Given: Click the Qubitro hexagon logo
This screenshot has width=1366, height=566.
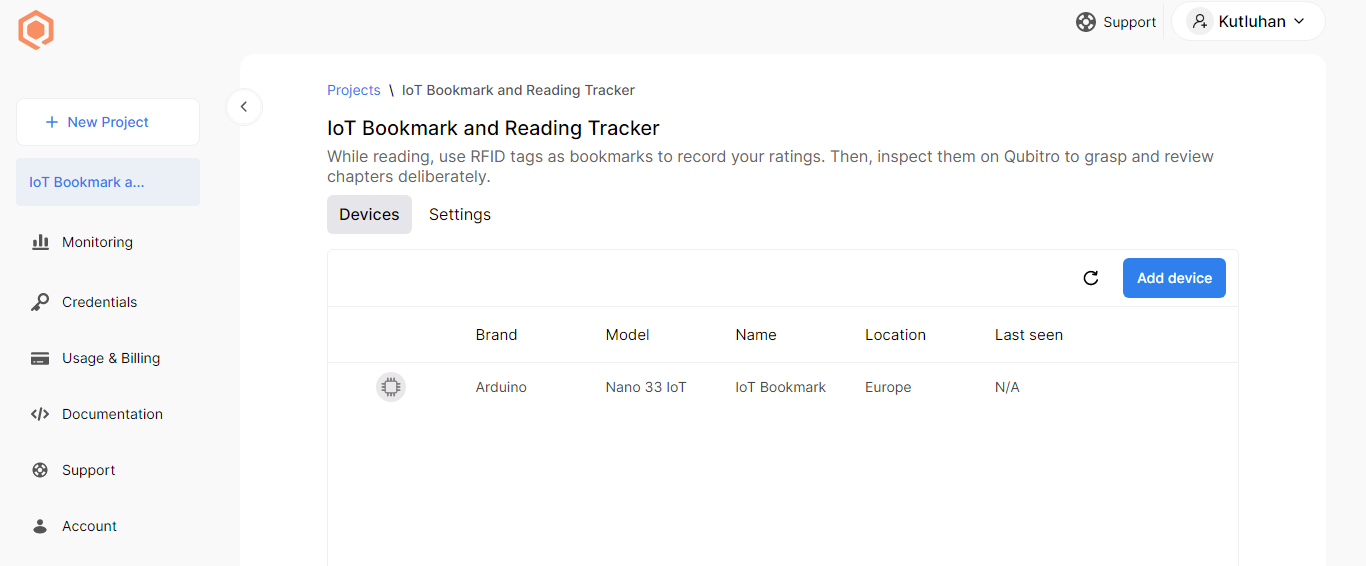Looking at the screenshot, I should 36,30.
